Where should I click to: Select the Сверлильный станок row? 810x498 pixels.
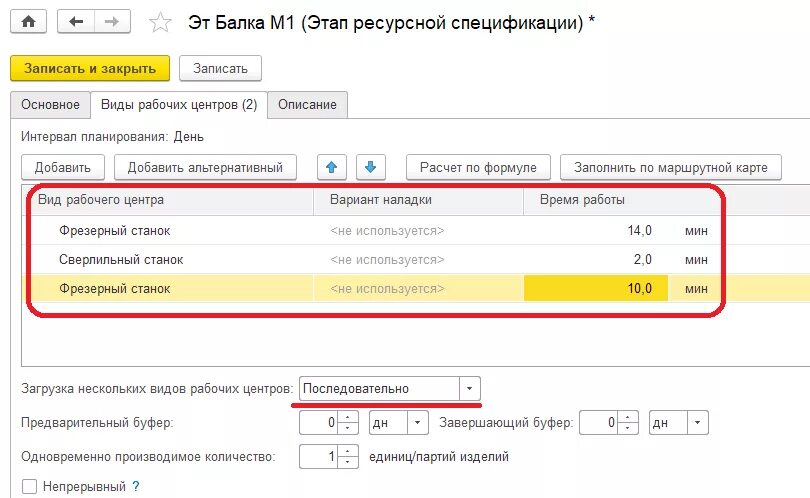pos(416,259)
